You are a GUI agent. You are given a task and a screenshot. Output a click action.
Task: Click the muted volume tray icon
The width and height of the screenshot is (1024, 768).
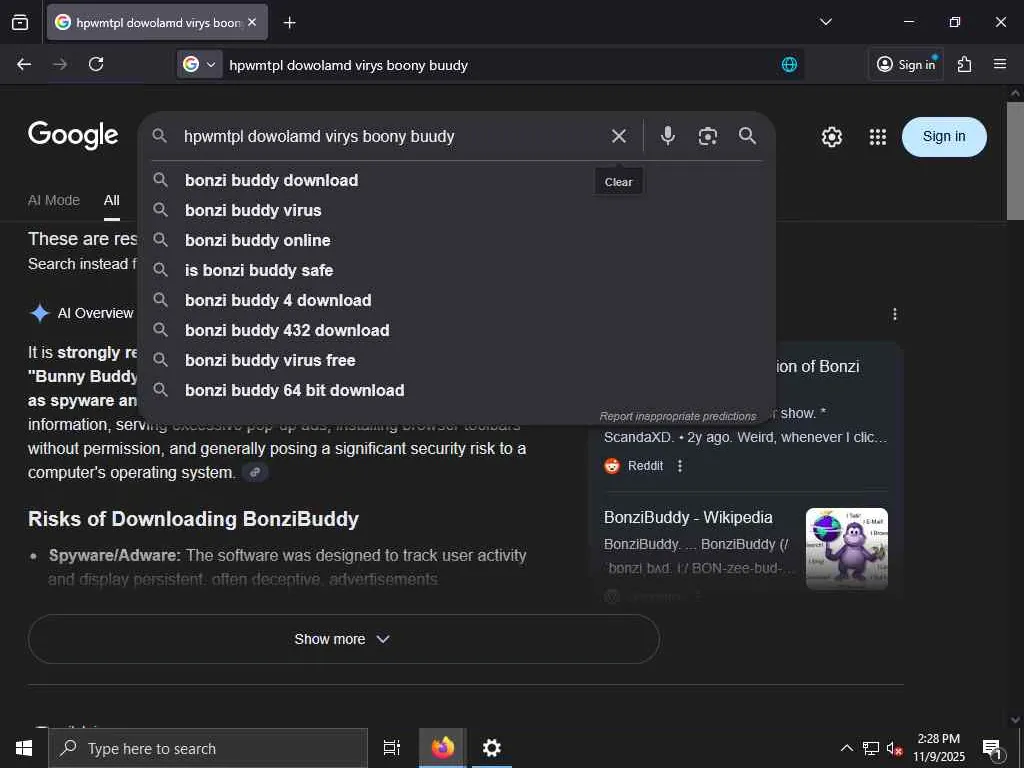[x=894, y=748]
